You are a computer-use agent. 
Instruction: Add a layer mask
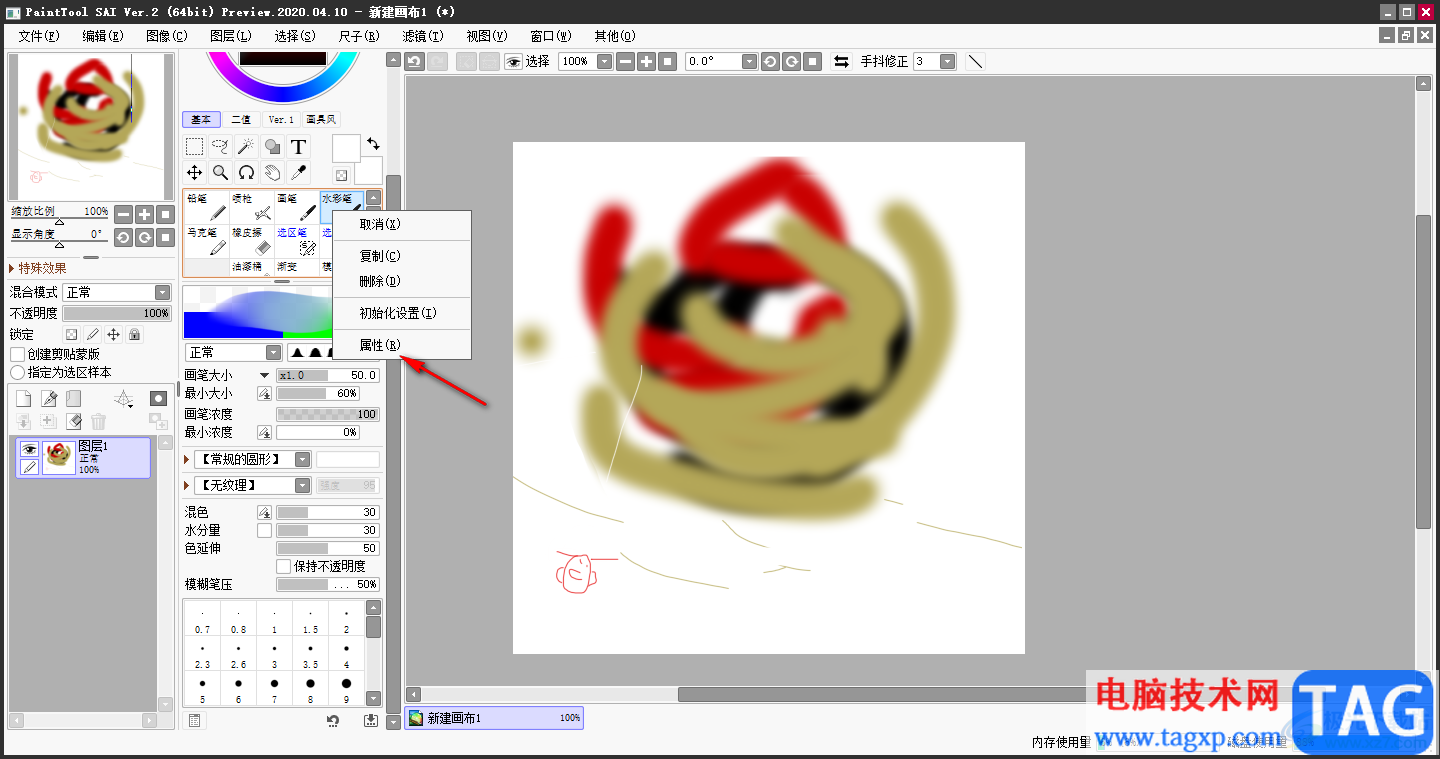tap(158, 399)
